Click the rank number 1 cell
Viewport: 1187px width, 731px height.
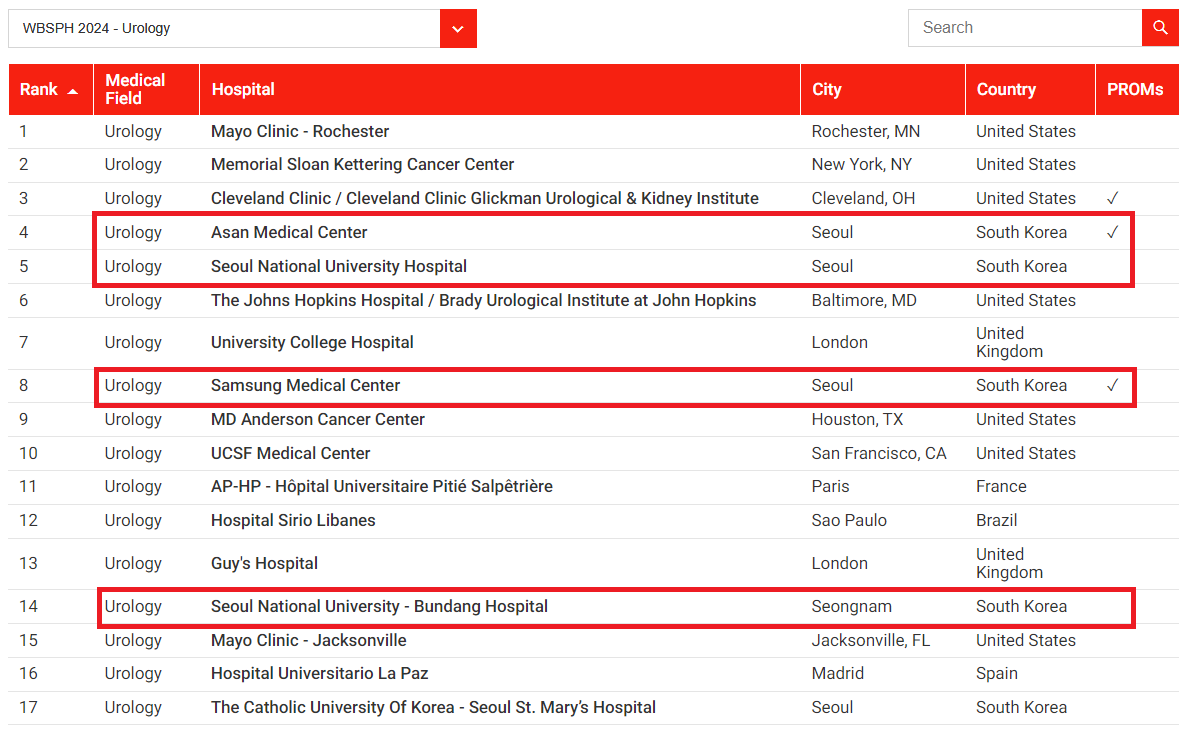coord(23,132)
